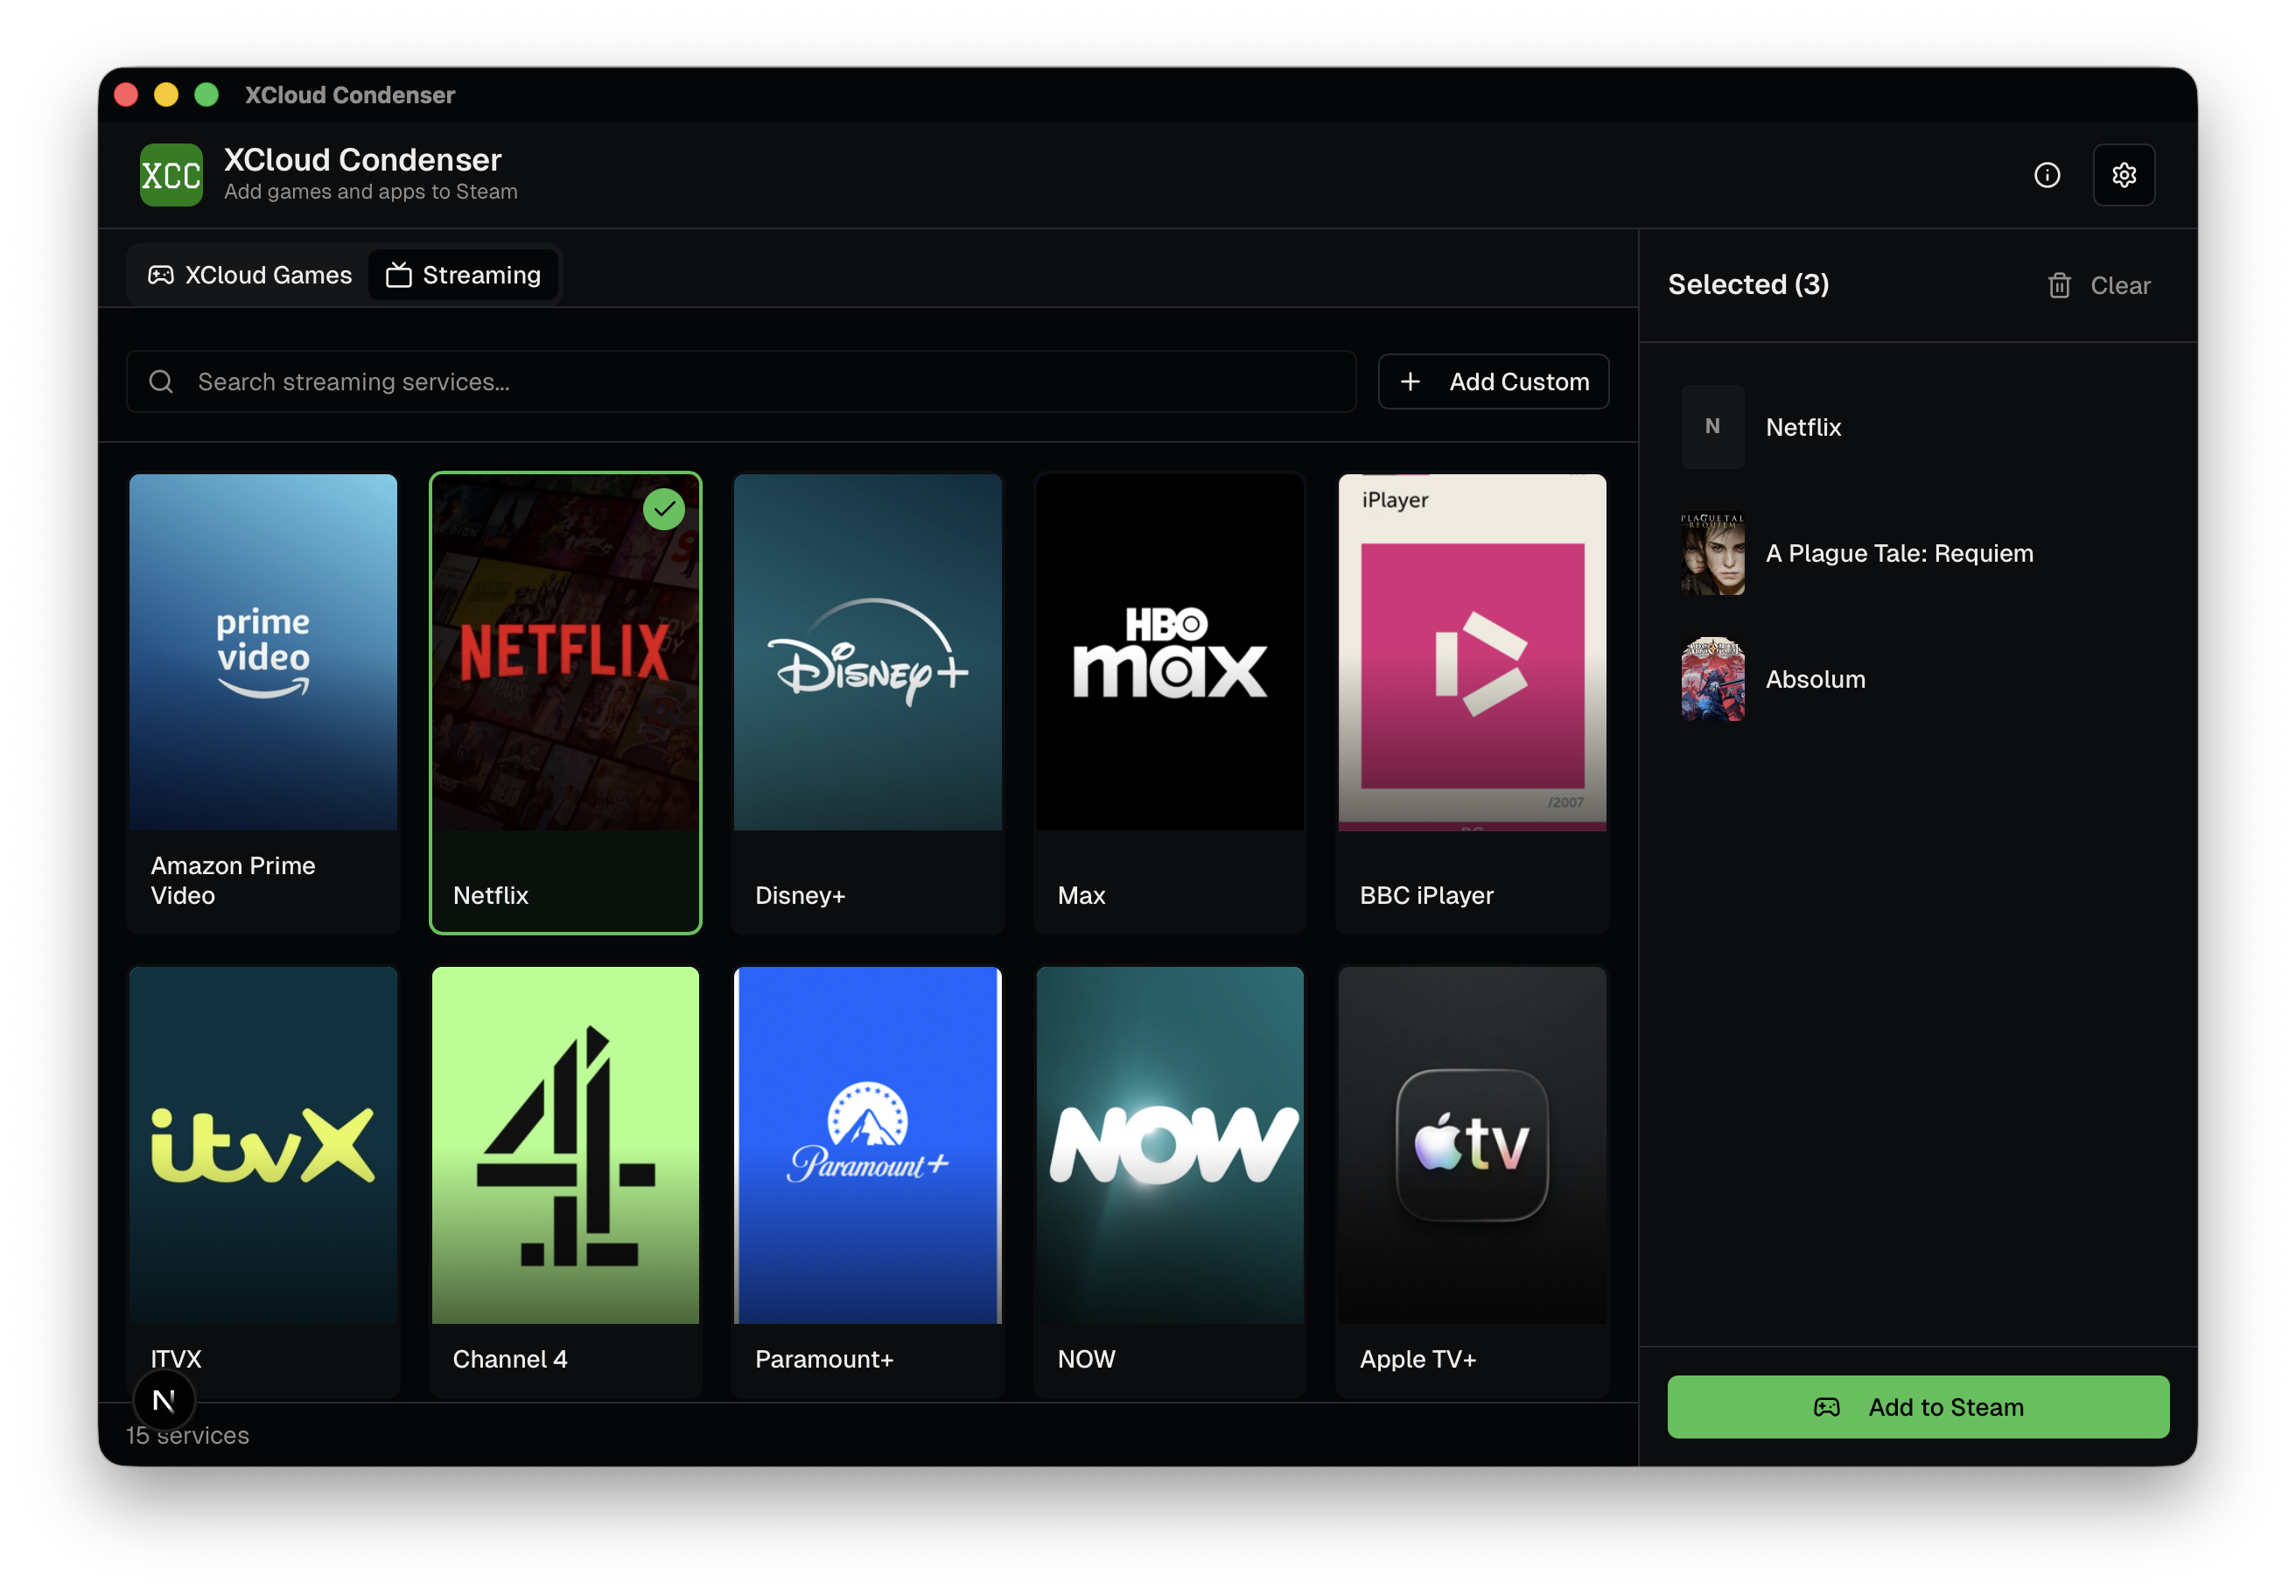Click the Apple TV+ card title text
The height and width of the screenshot is (1596, 2296).
[x=1417, y=1359]
